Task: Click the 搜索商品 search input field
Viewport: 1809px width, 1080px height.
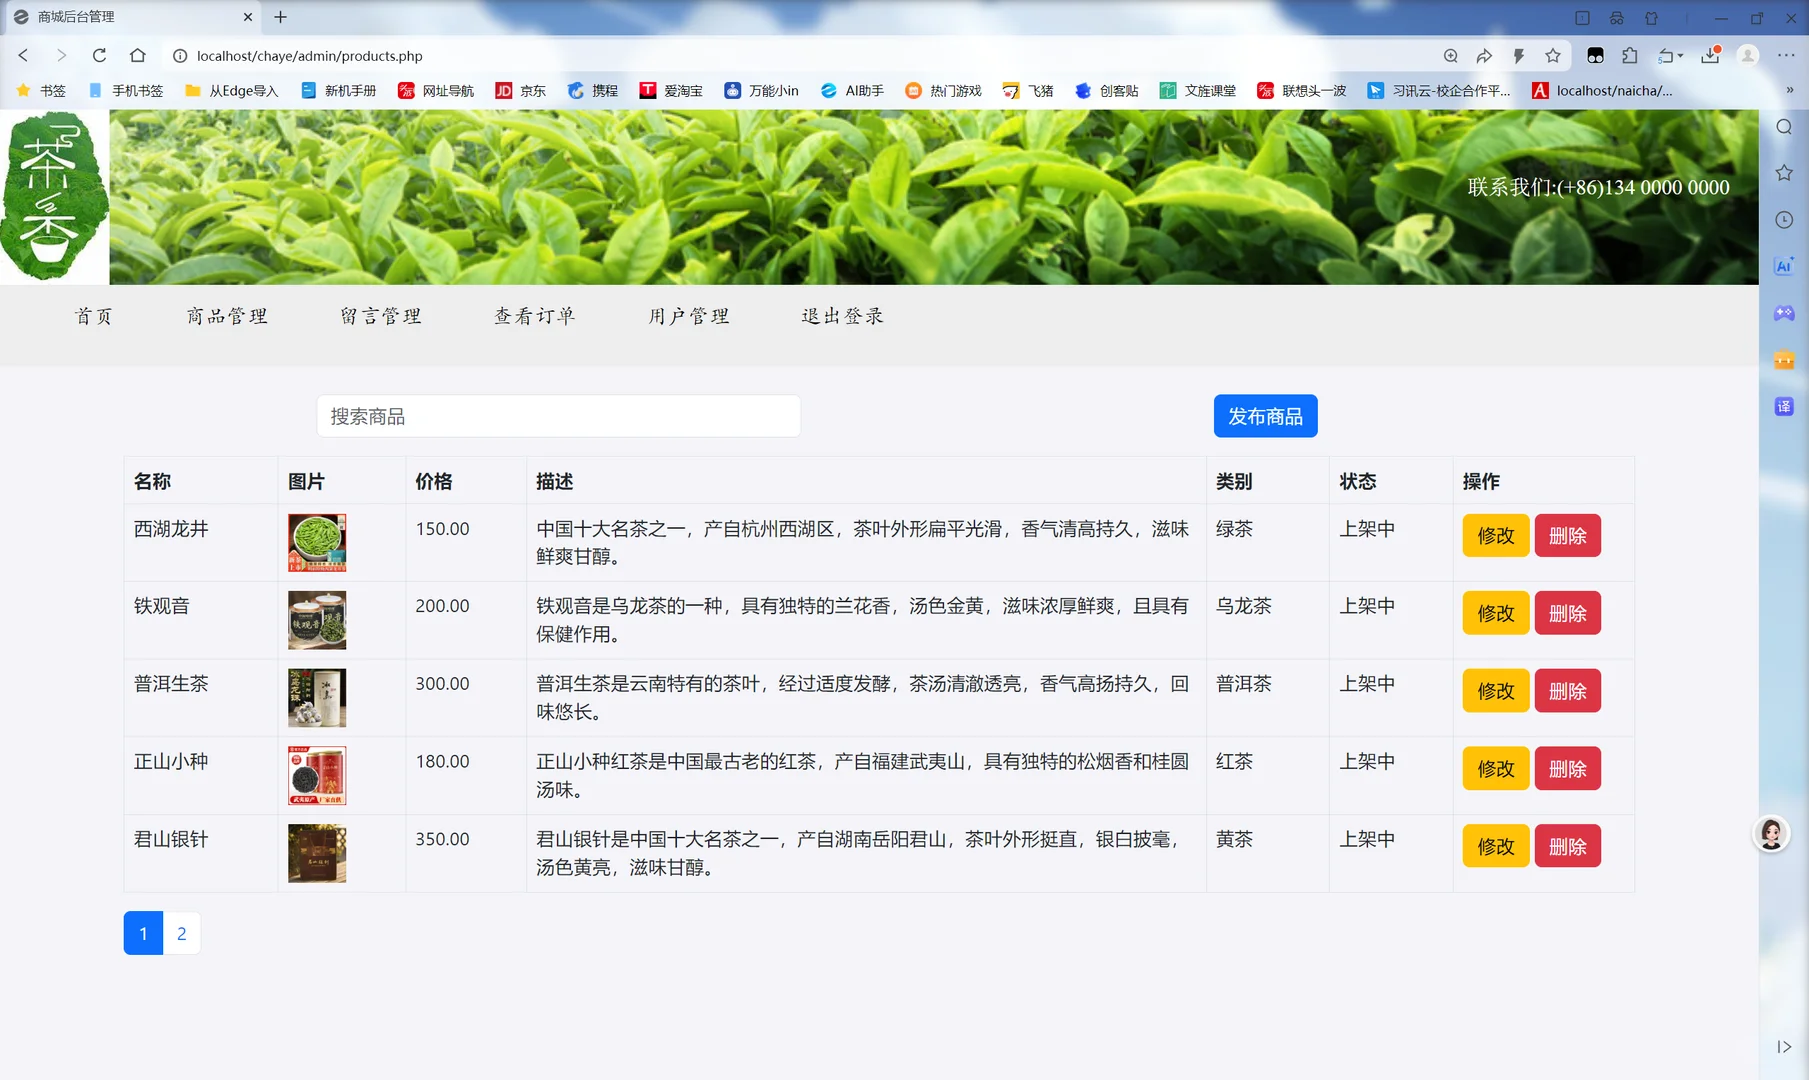Action: (558, 416)
